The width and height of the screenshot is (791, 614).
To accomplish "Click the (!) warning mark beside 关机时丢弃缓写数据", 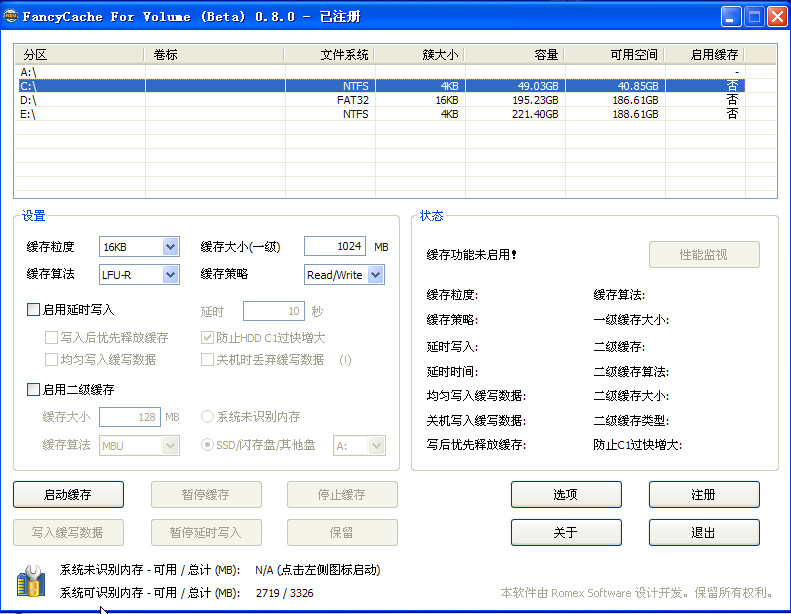I will tap(345, 360).
